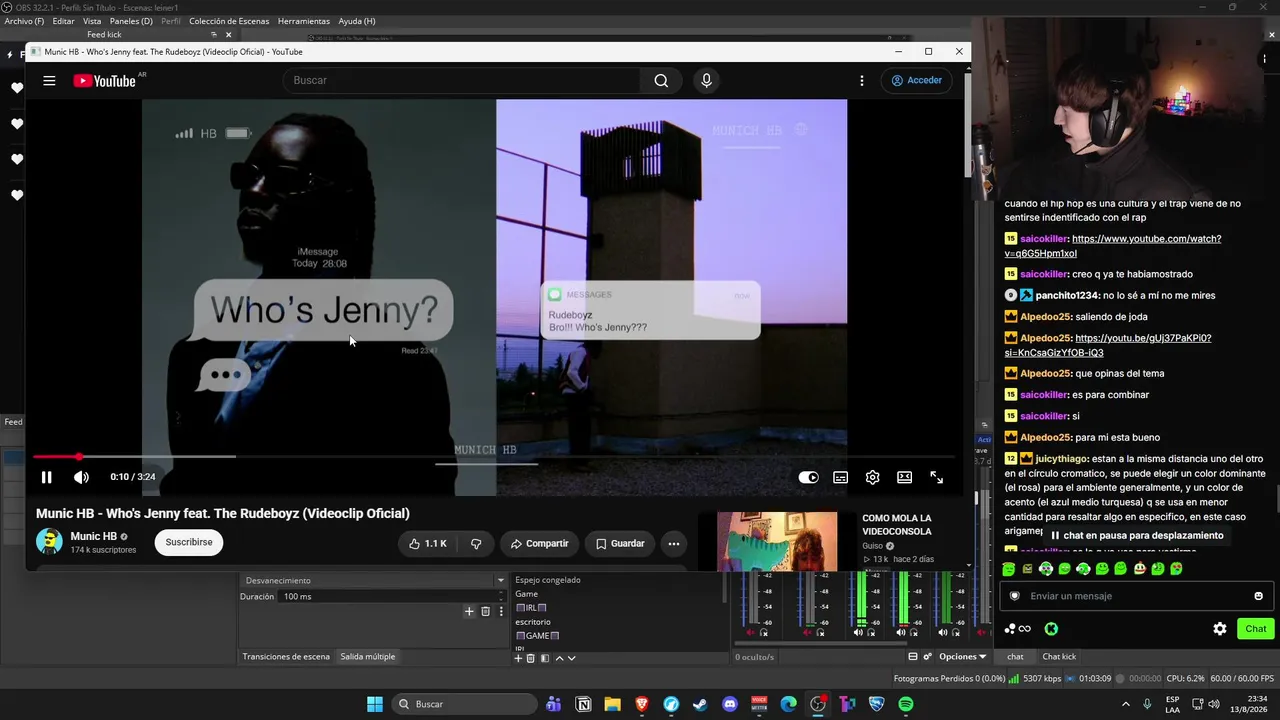Open the Windows Start menu
The height and width of the screenshot is (720, 1280).
[375, 704]
